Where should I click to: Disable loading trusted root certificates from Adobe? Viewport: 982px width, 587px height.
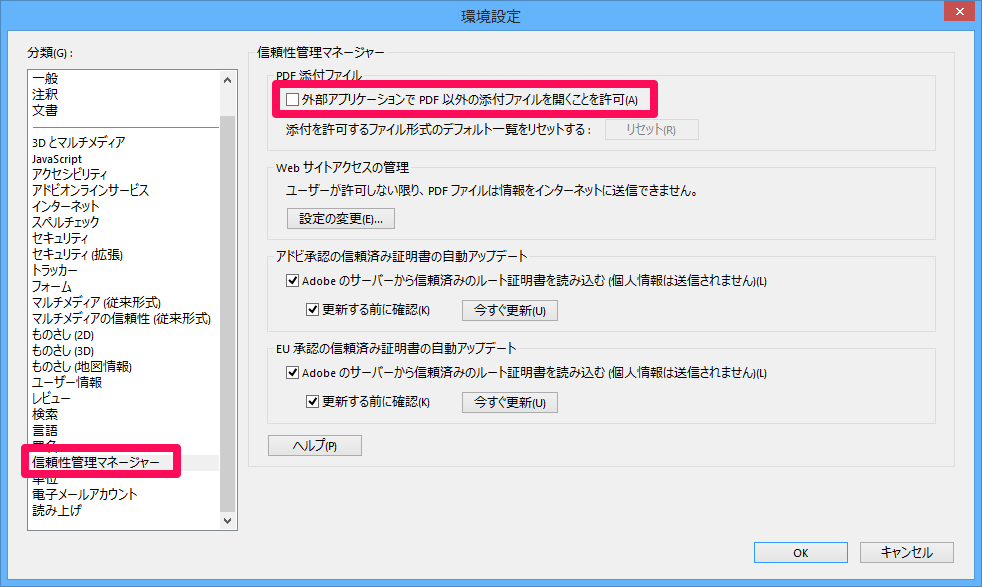click(x=290, y=282)
